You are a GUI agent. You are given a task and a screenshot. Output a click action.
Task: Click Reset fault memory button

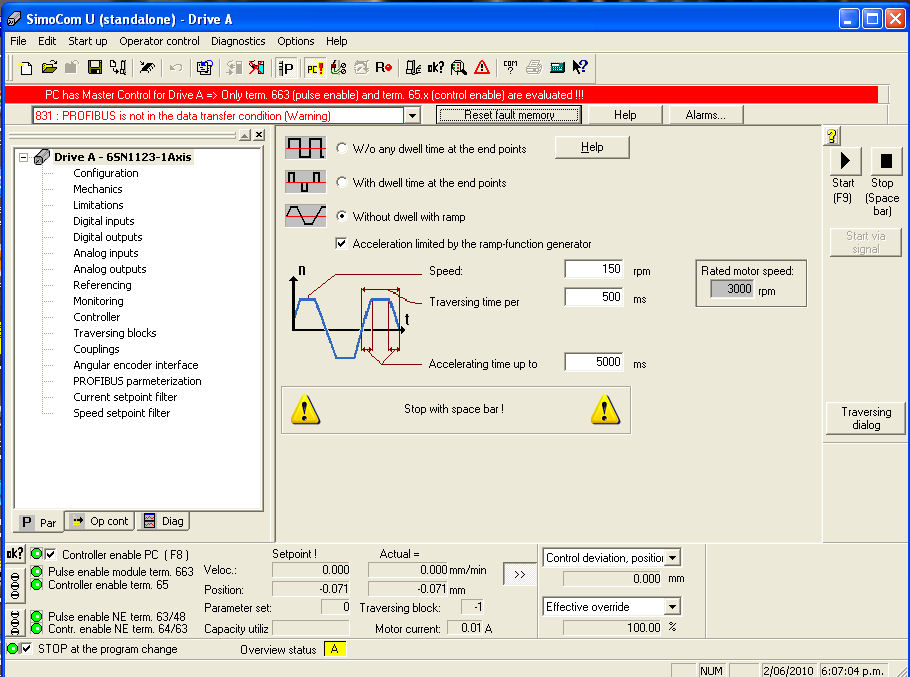[509, 115]
